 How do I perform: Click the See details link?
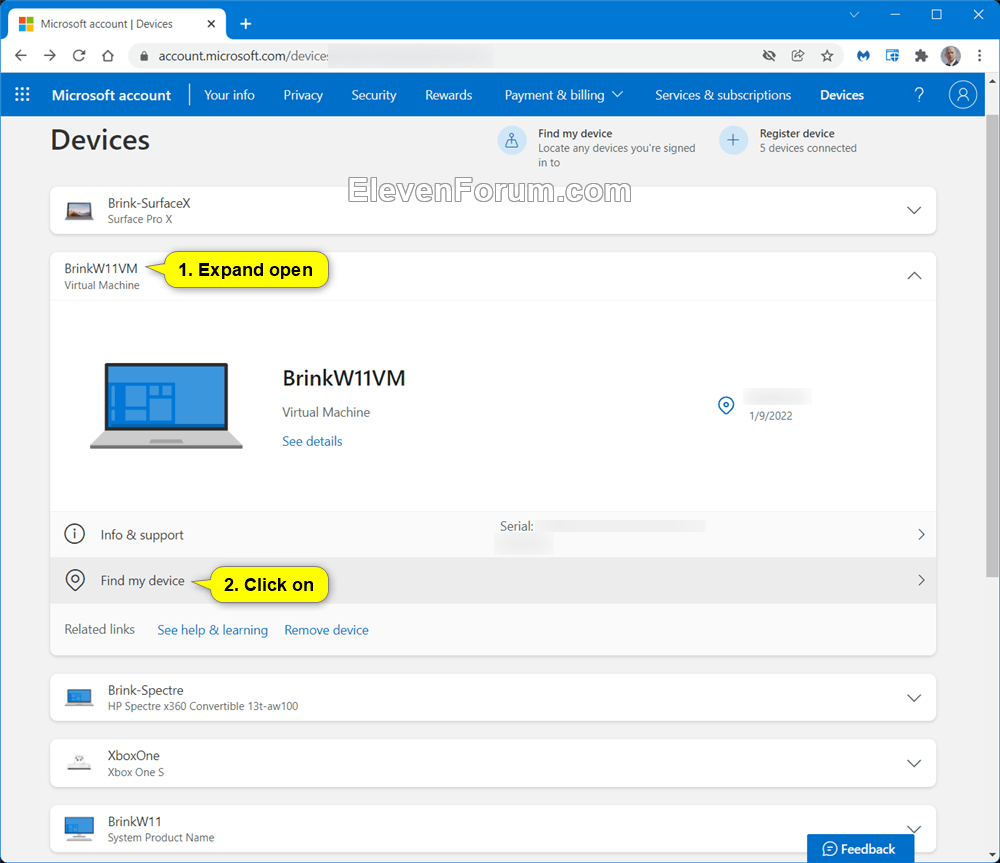point(312,441)
